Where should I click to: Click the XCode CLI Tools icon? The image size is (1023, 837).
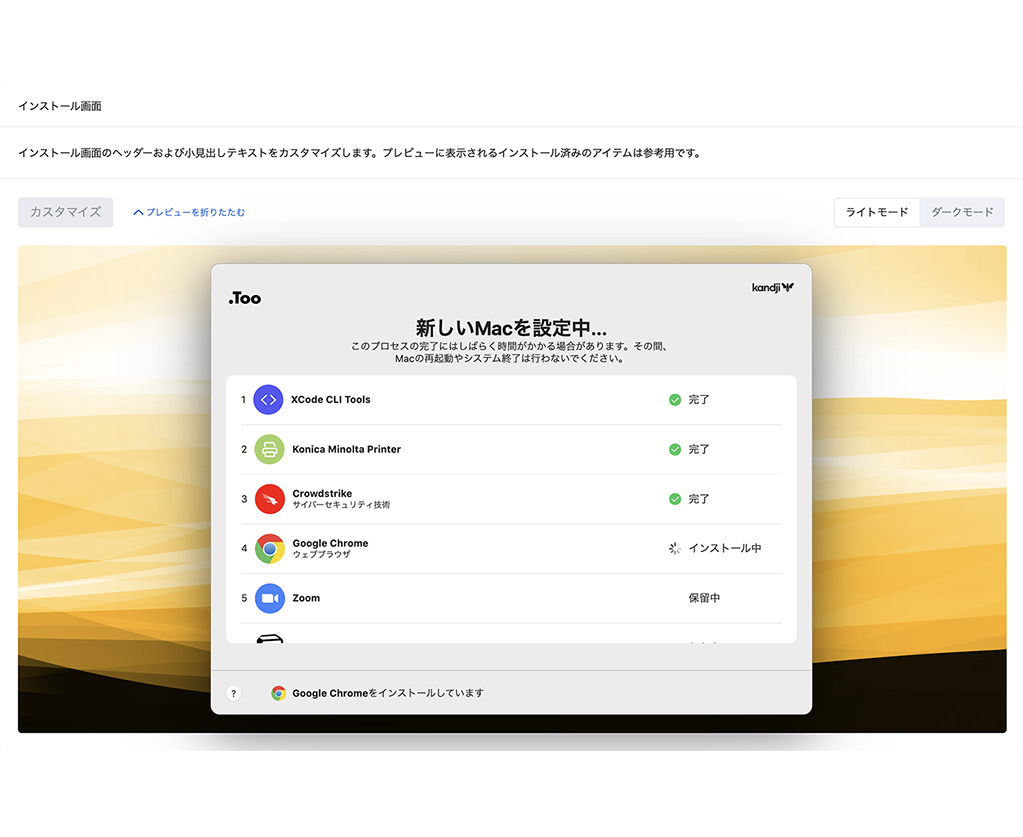click(268, 399)
